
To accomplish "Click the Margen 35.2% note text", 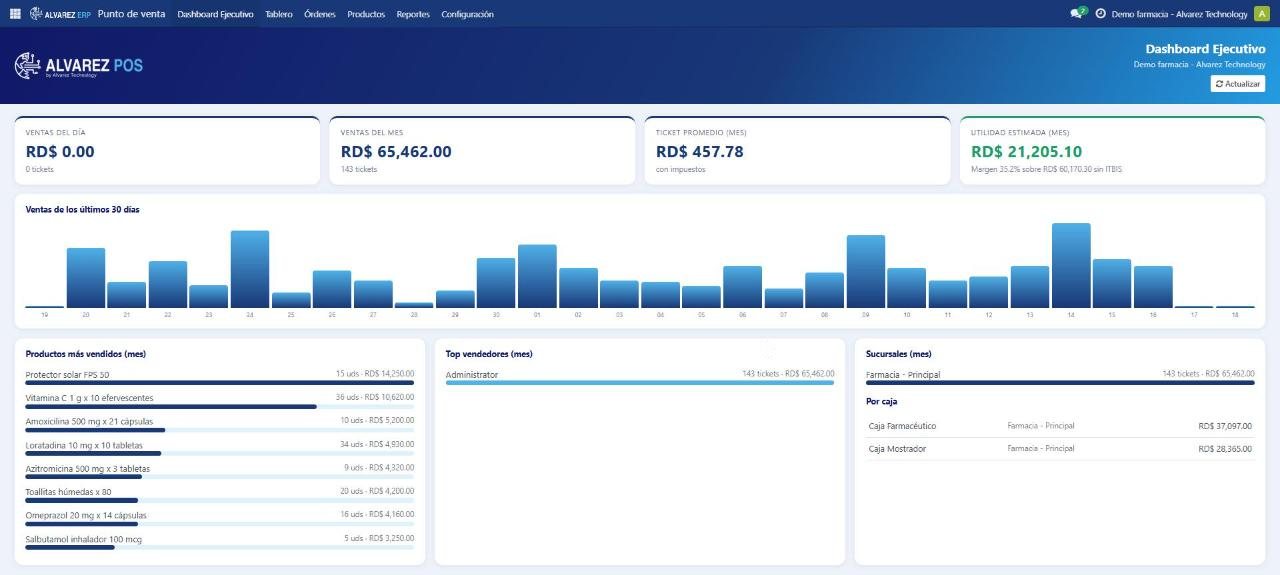I will (x=1046, y=170).
